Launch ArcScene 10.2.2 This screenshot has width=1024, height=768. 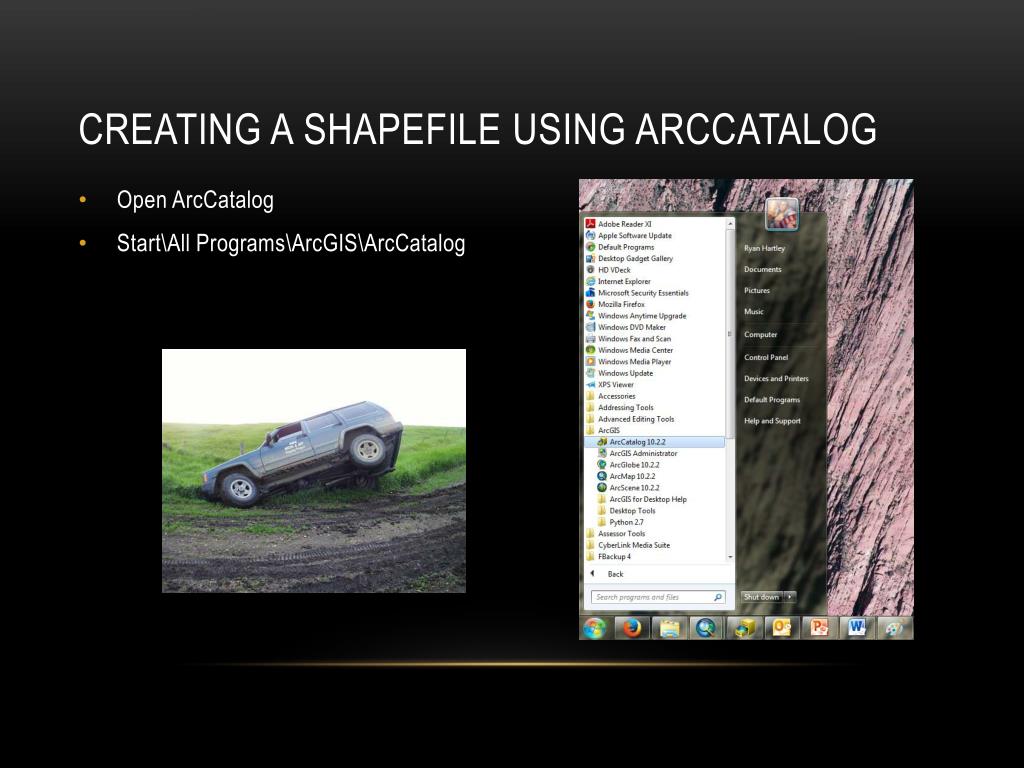tap(629, 488)
